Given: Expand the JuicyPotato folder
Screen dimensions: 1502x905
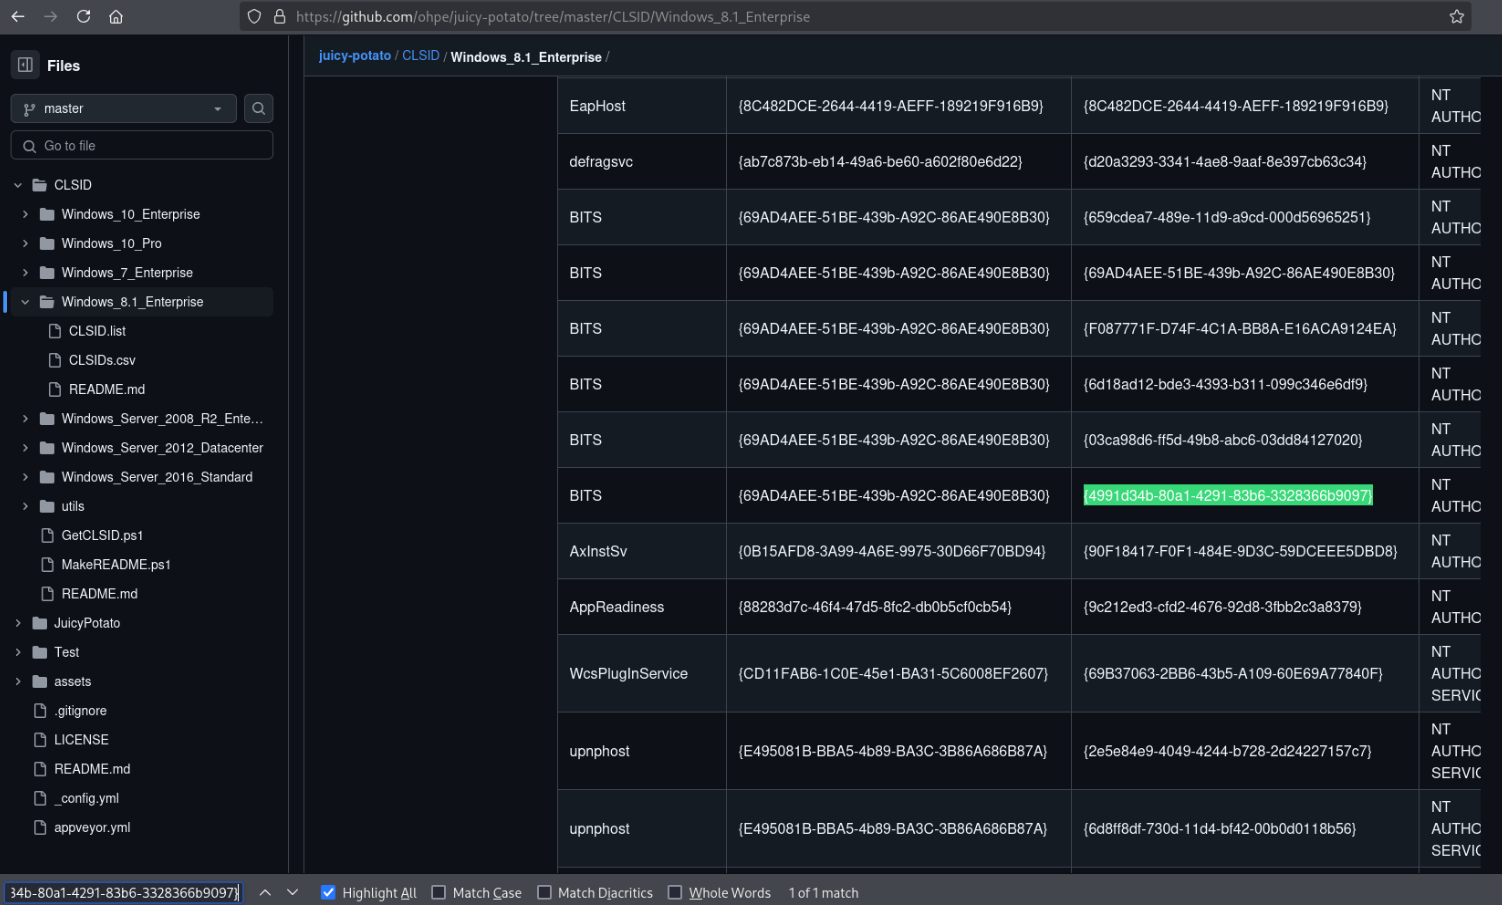Looking at the screenshot, I should (18, 623).
